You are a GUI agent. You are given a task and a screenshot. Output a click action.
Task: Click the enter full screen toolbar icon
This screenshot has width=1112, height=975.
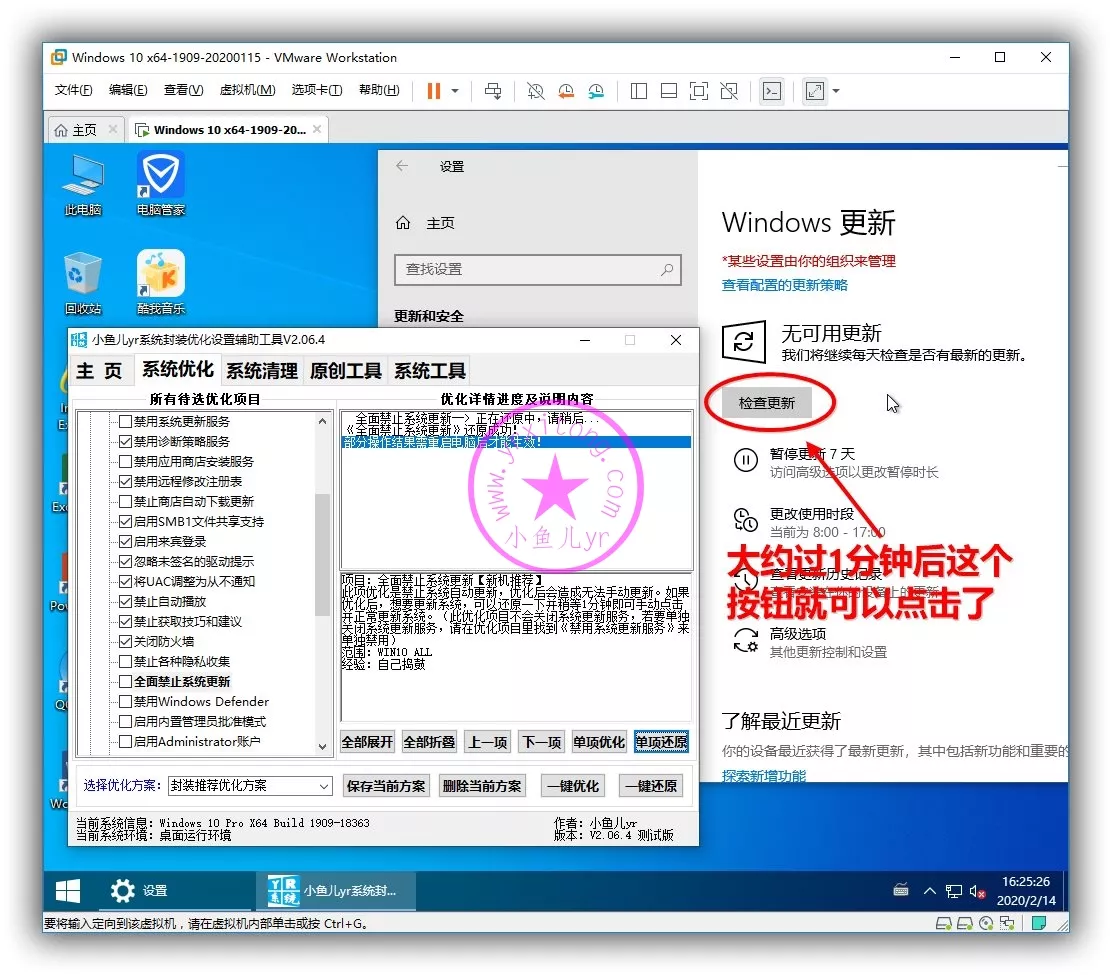tap(815, 91)
